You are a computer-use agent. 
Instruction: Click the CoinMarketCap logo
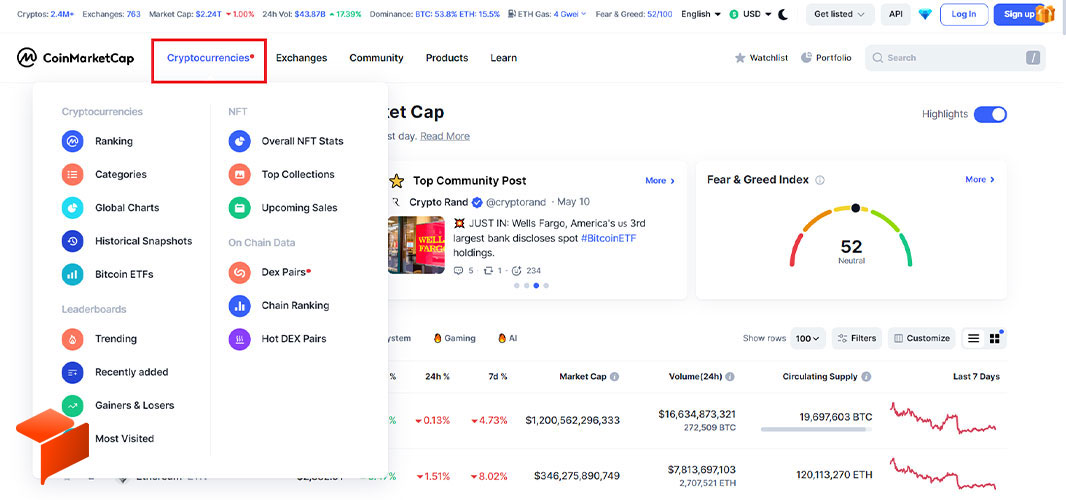coord(75,58)
